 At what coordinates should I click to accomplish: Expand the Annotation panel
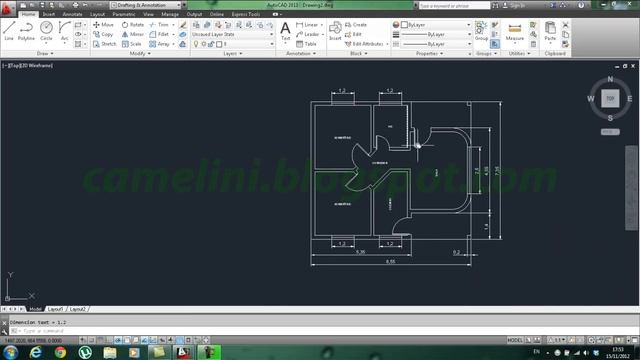(x=301, y=53)
